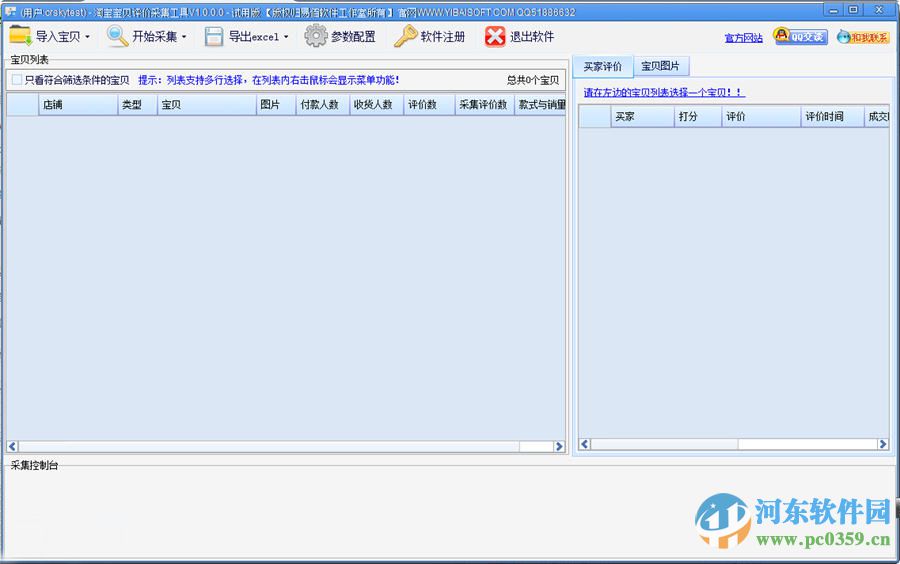Sort by the 宝贝 column header
Image resolution: width=900 pixels, height=564 pixels.
tap(207, 104)
